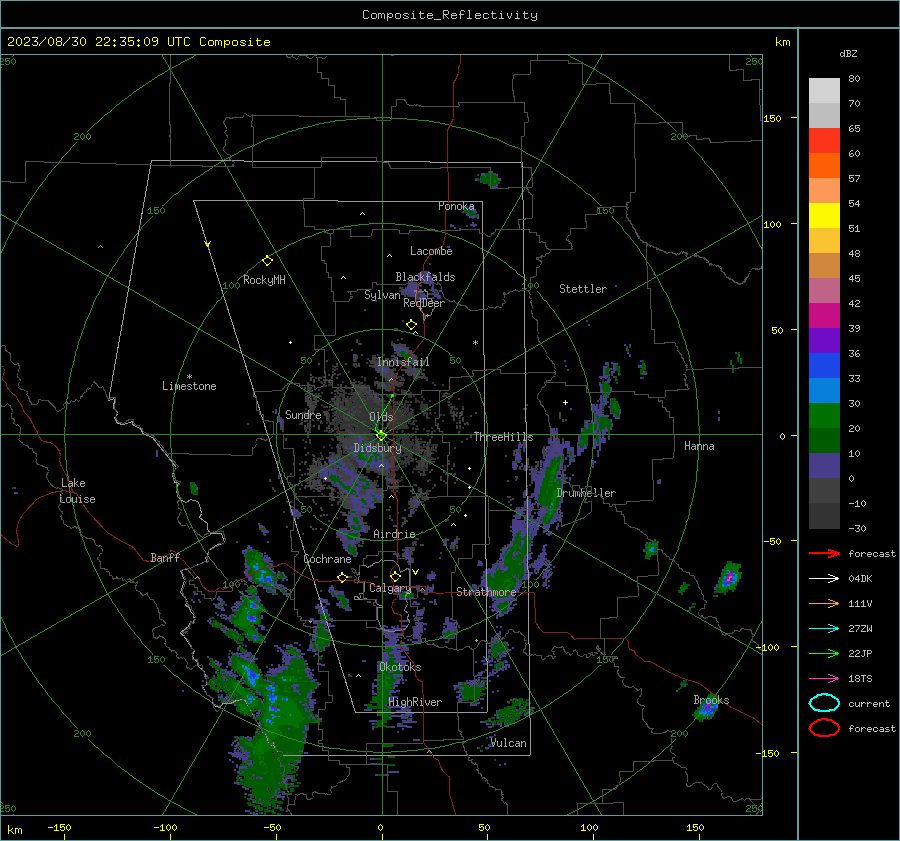Click the yellow 51 dBZ color swatch
900x841 pixels.
(x=824, y=216)
